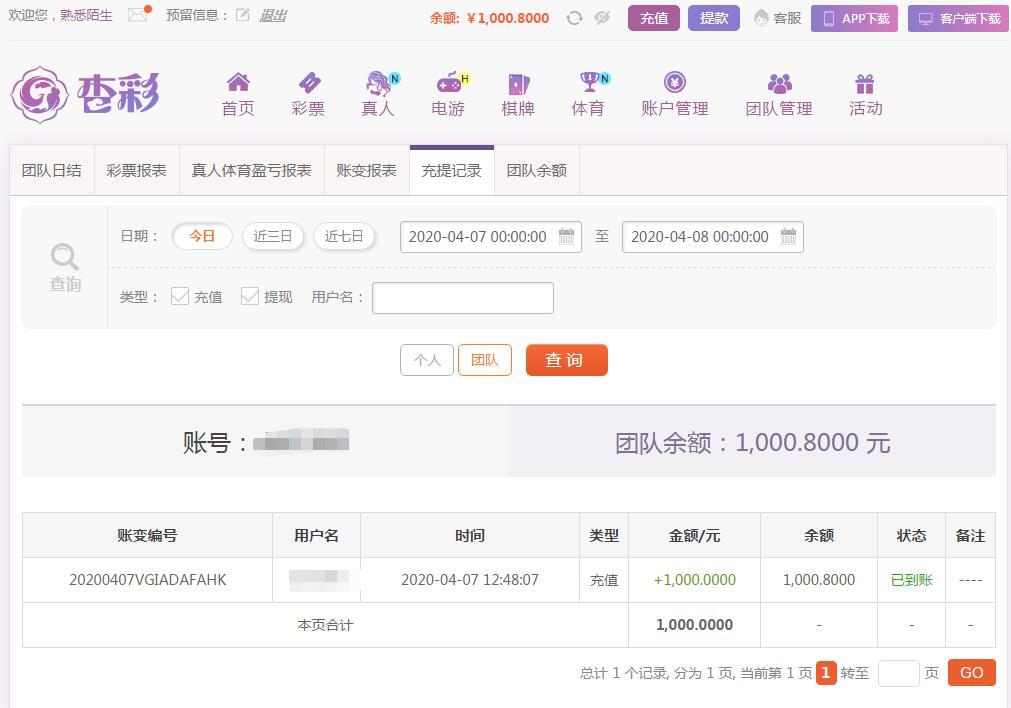This screenshot has height=708, width=1011.
Task: Open the 活动 promotions section
Action: click(x=865, y=95)
